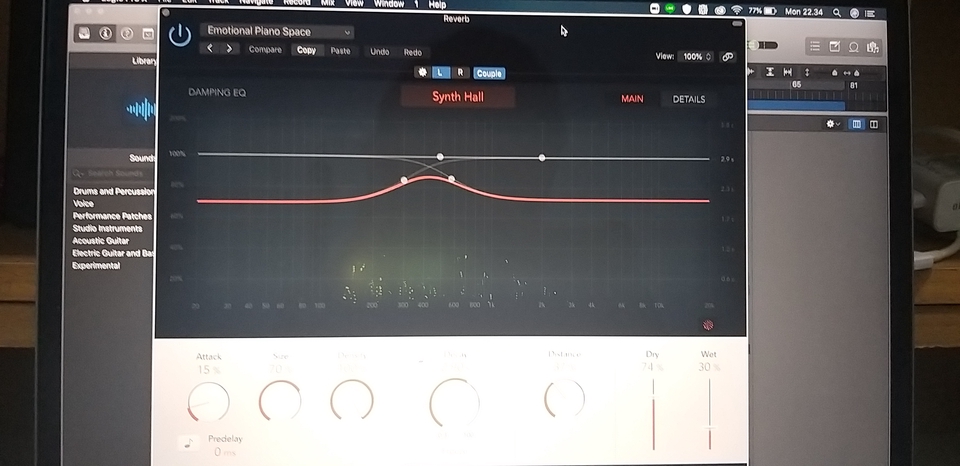Click the Compare button

(x=265, y=50)
